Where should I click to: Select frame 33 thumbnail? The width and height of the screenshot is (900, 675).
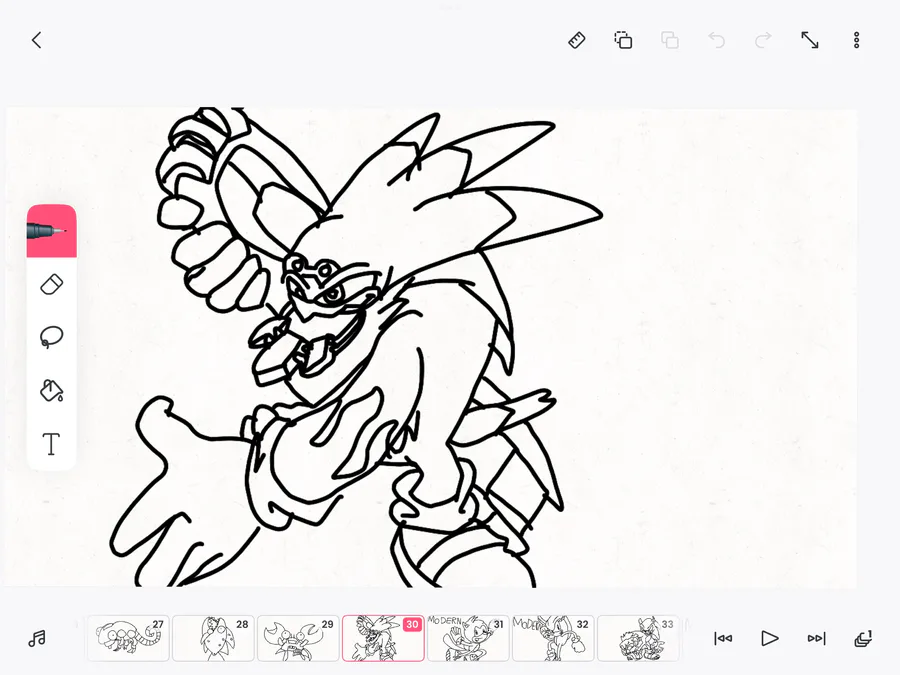tap(638, 638)
